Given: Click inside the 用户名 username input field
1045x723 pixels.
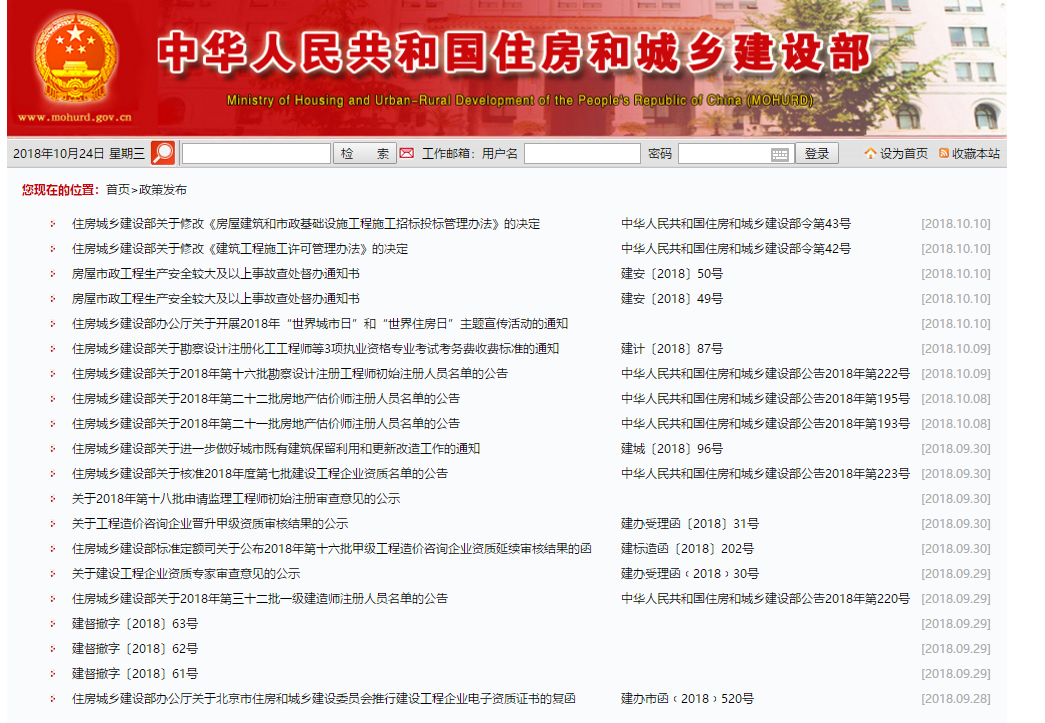Looking at the screenshot, I should 580,152.
